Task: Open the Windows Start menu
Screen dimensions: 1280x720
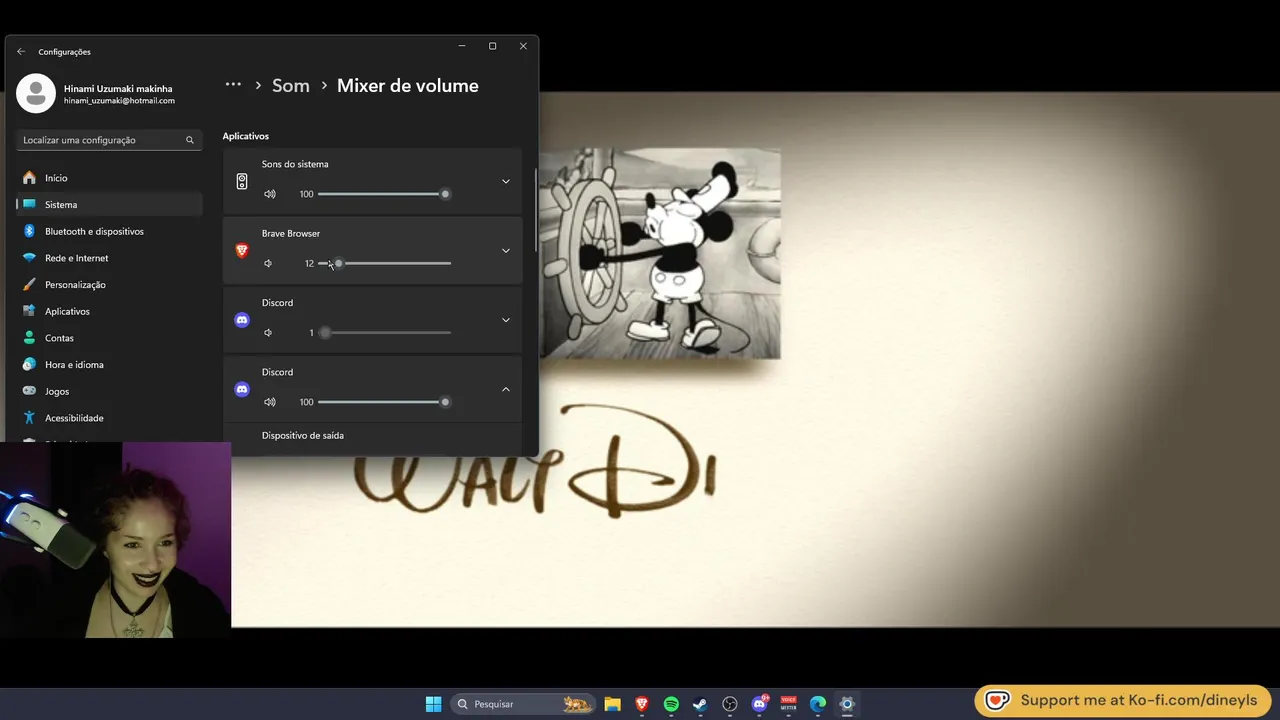Action: point(433,704)
